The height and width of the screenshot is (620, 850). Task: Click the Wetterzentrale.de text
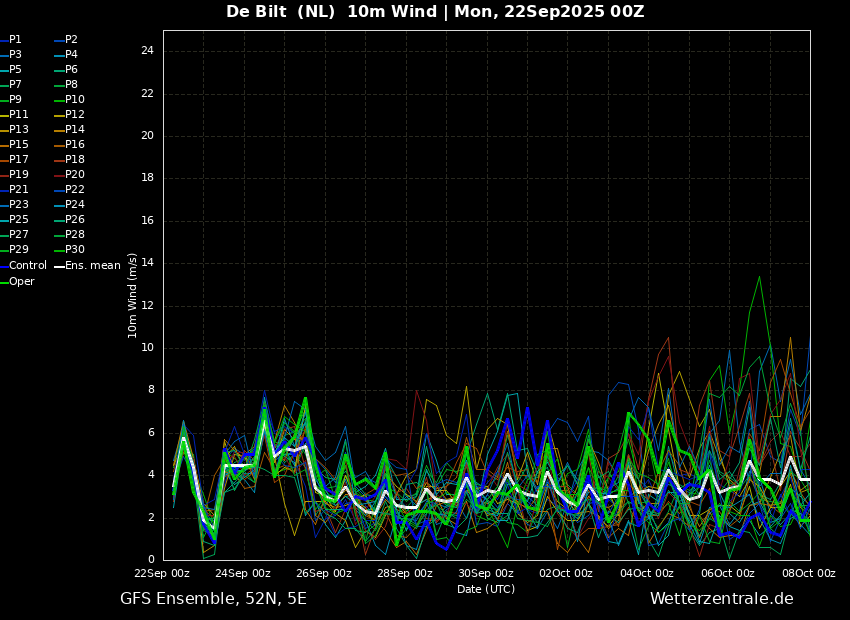click(722, 599)
